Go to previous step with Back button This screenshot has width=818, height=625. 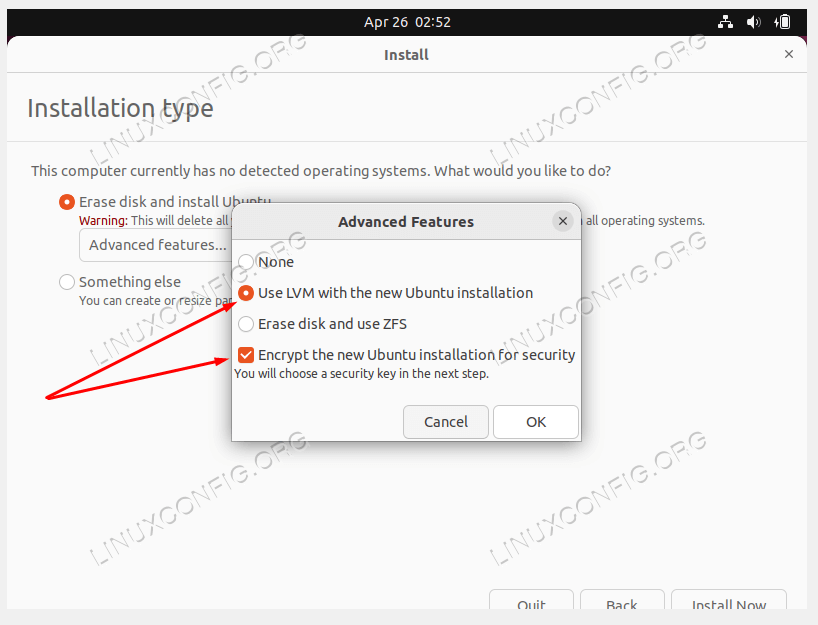click(x=622, y=600)
